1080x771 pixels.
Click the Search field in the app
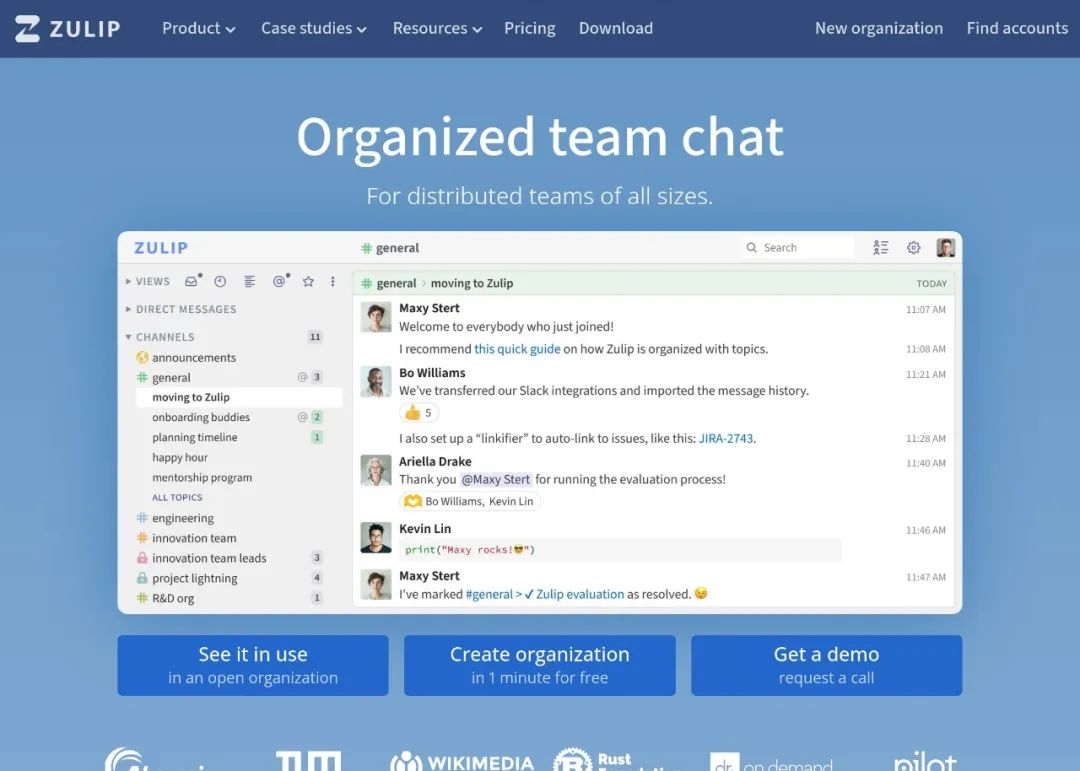pos(799,247)
